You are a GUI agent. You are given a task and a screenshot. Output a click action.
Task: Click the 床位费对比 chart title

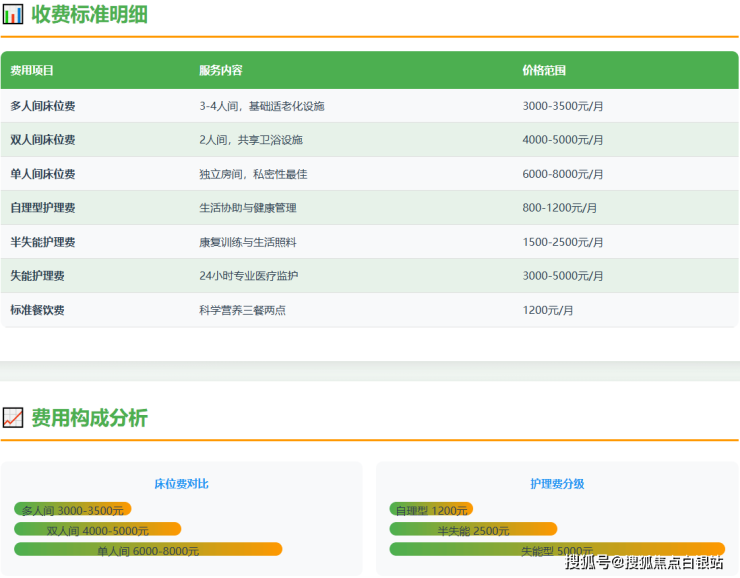click(x=181, y=484)
